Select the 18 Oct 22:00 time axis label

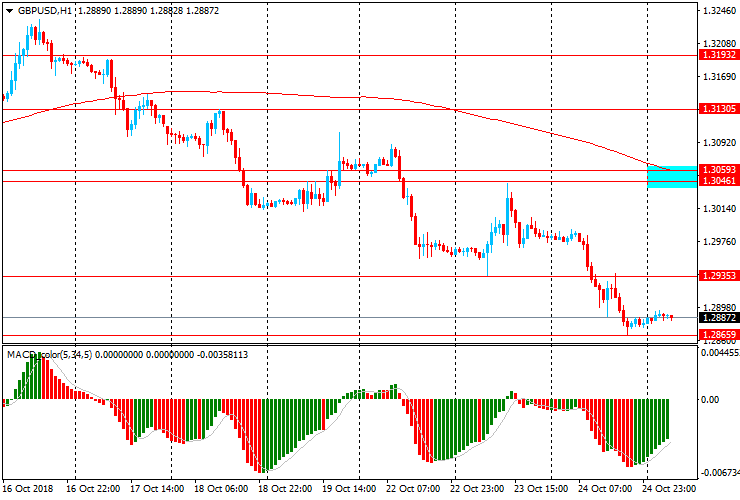tap(285, 489)
